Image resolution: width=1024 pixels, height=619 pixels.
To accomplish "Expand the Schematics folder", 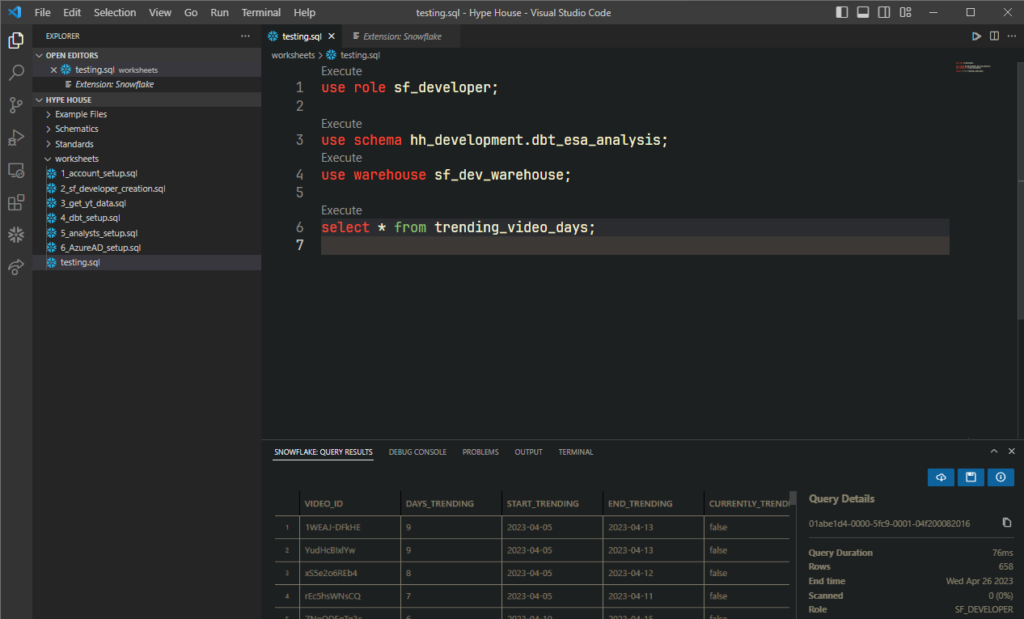I will click(76, 129).
